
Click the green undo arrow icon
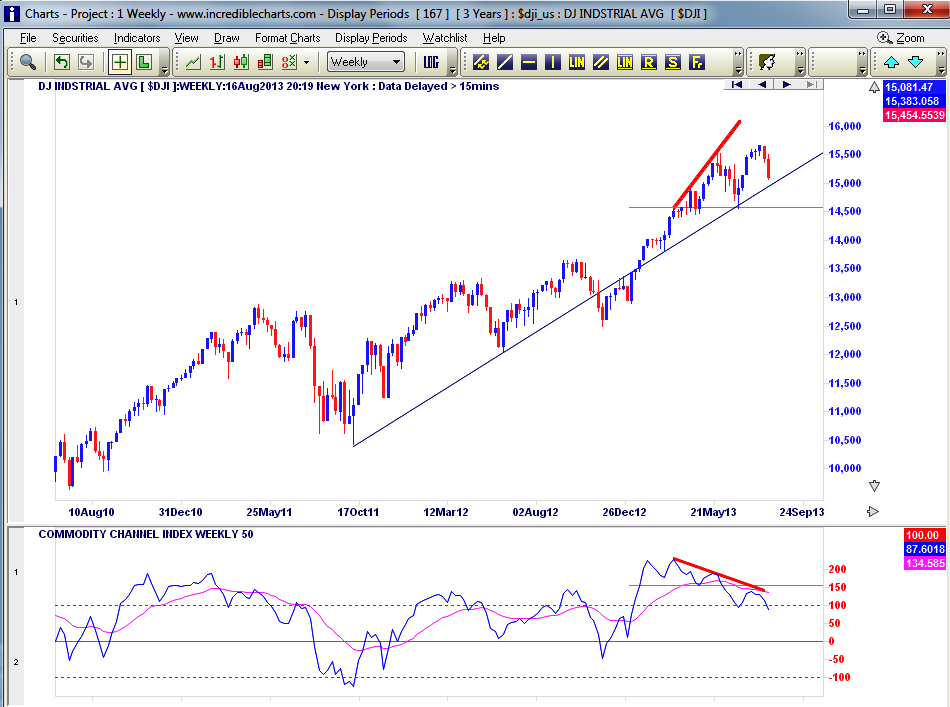(62, 62)
